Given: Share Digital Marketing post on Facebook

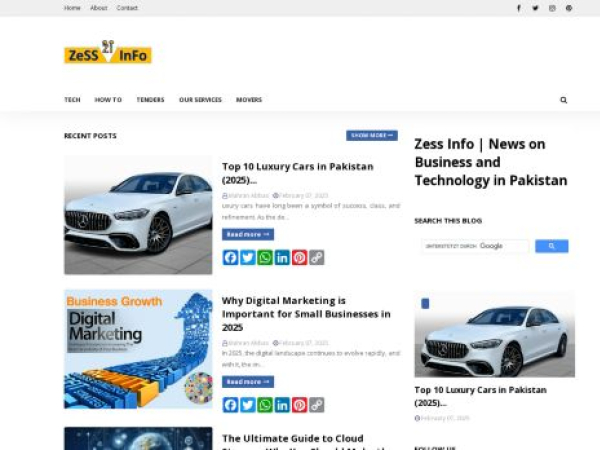Looking at the screenshot, I should (230, 405).
